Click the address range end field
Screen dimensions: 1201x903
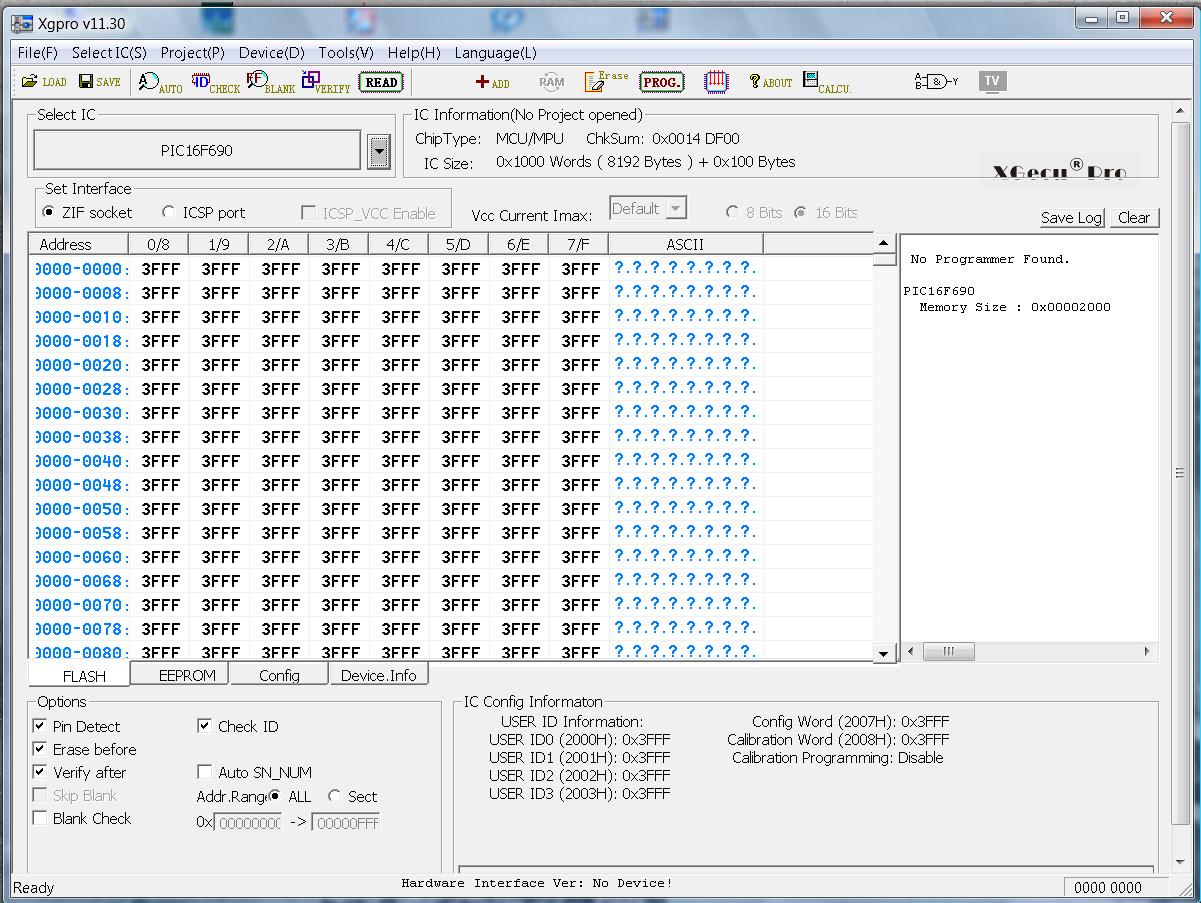(345, 823)
